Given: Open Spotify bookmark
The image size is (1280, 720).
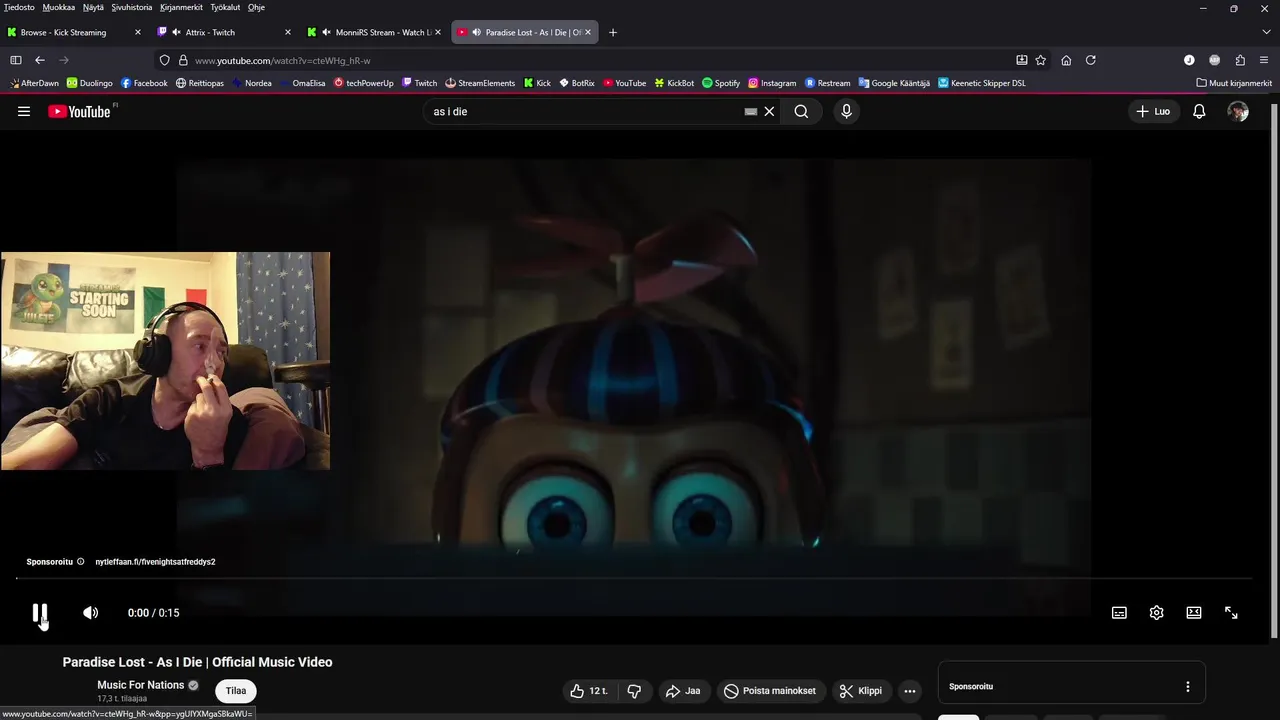Looking at the screenshot, I should (721, 83).
